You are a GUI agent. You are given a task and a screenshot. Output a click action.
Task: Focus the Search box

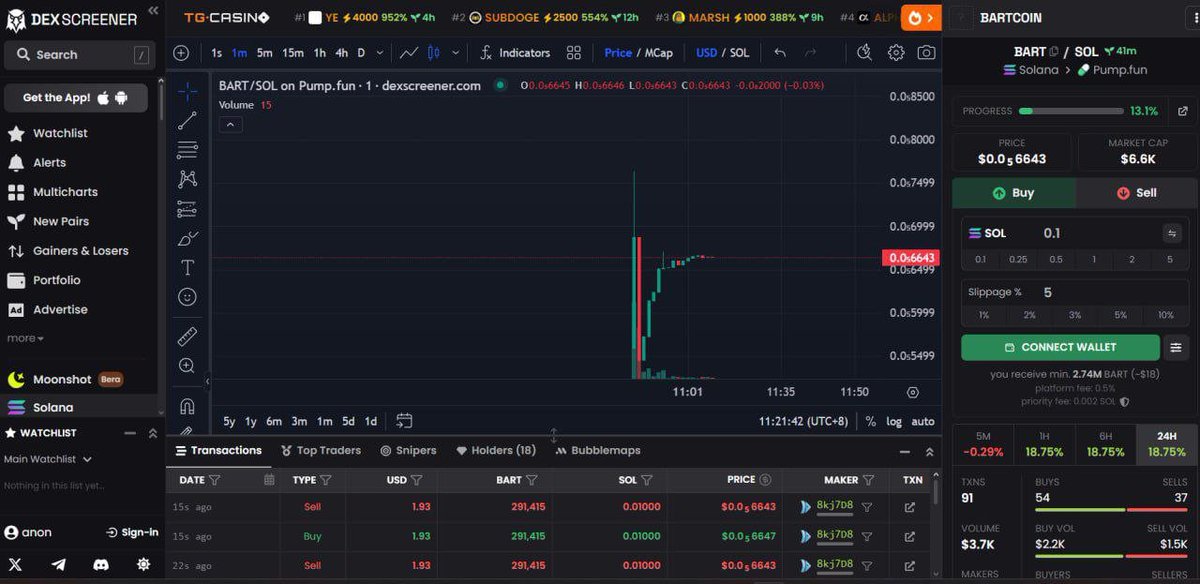click(79, 55)
